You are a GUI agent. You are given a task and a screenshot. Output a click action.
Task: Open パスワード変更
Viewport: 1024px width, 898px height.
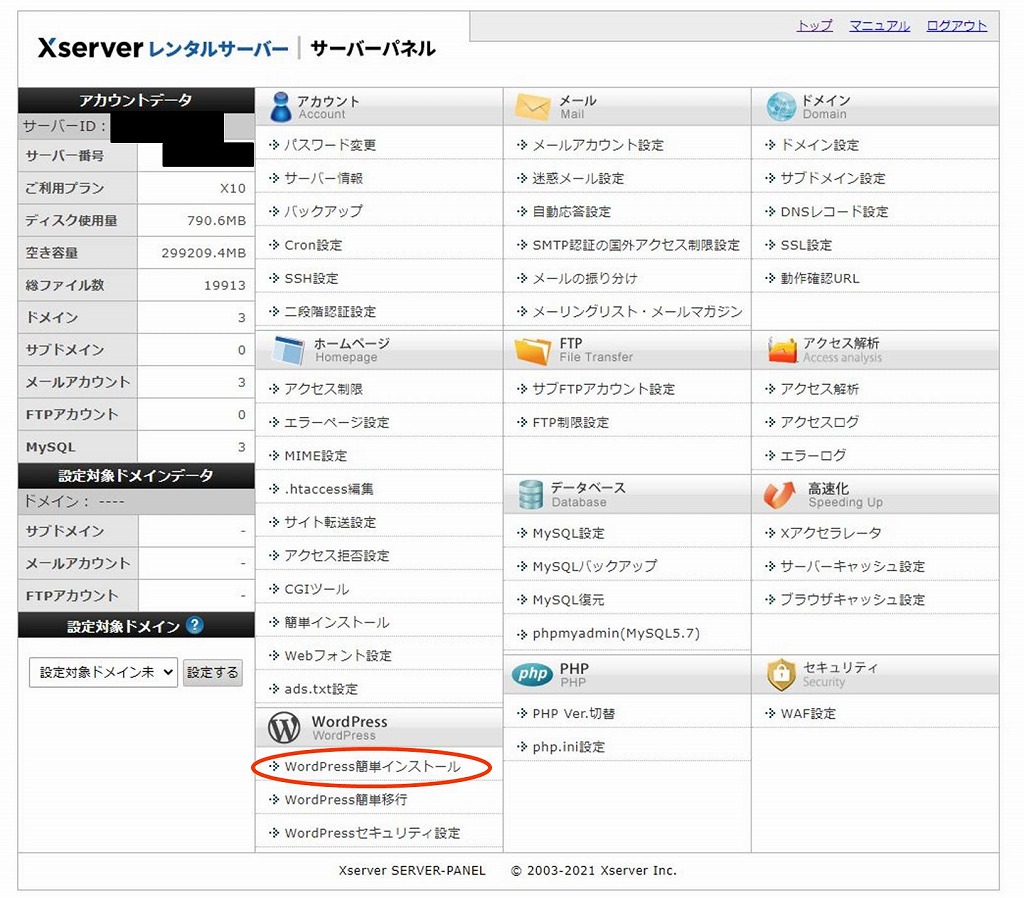click(330, 145)
